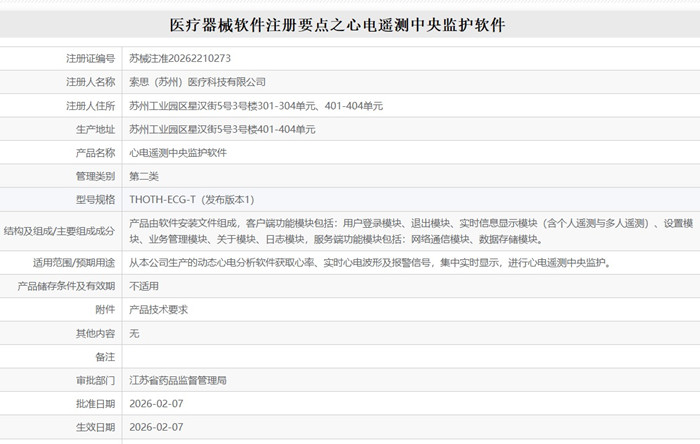700x444 pixels.
Task: Click product name 心电遥测中央监护软件 value
Action: (178, 153)
